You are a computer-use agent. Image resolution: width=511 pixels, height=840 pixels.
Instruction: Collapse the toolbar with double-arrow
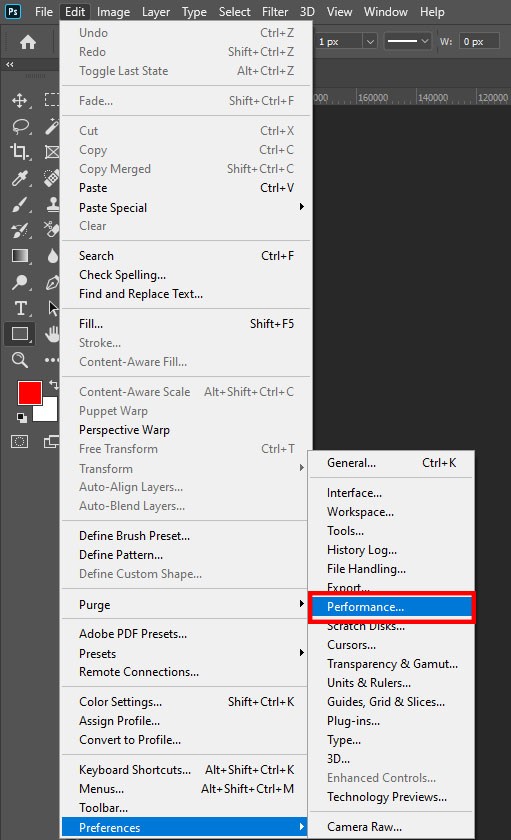point(10,64)
